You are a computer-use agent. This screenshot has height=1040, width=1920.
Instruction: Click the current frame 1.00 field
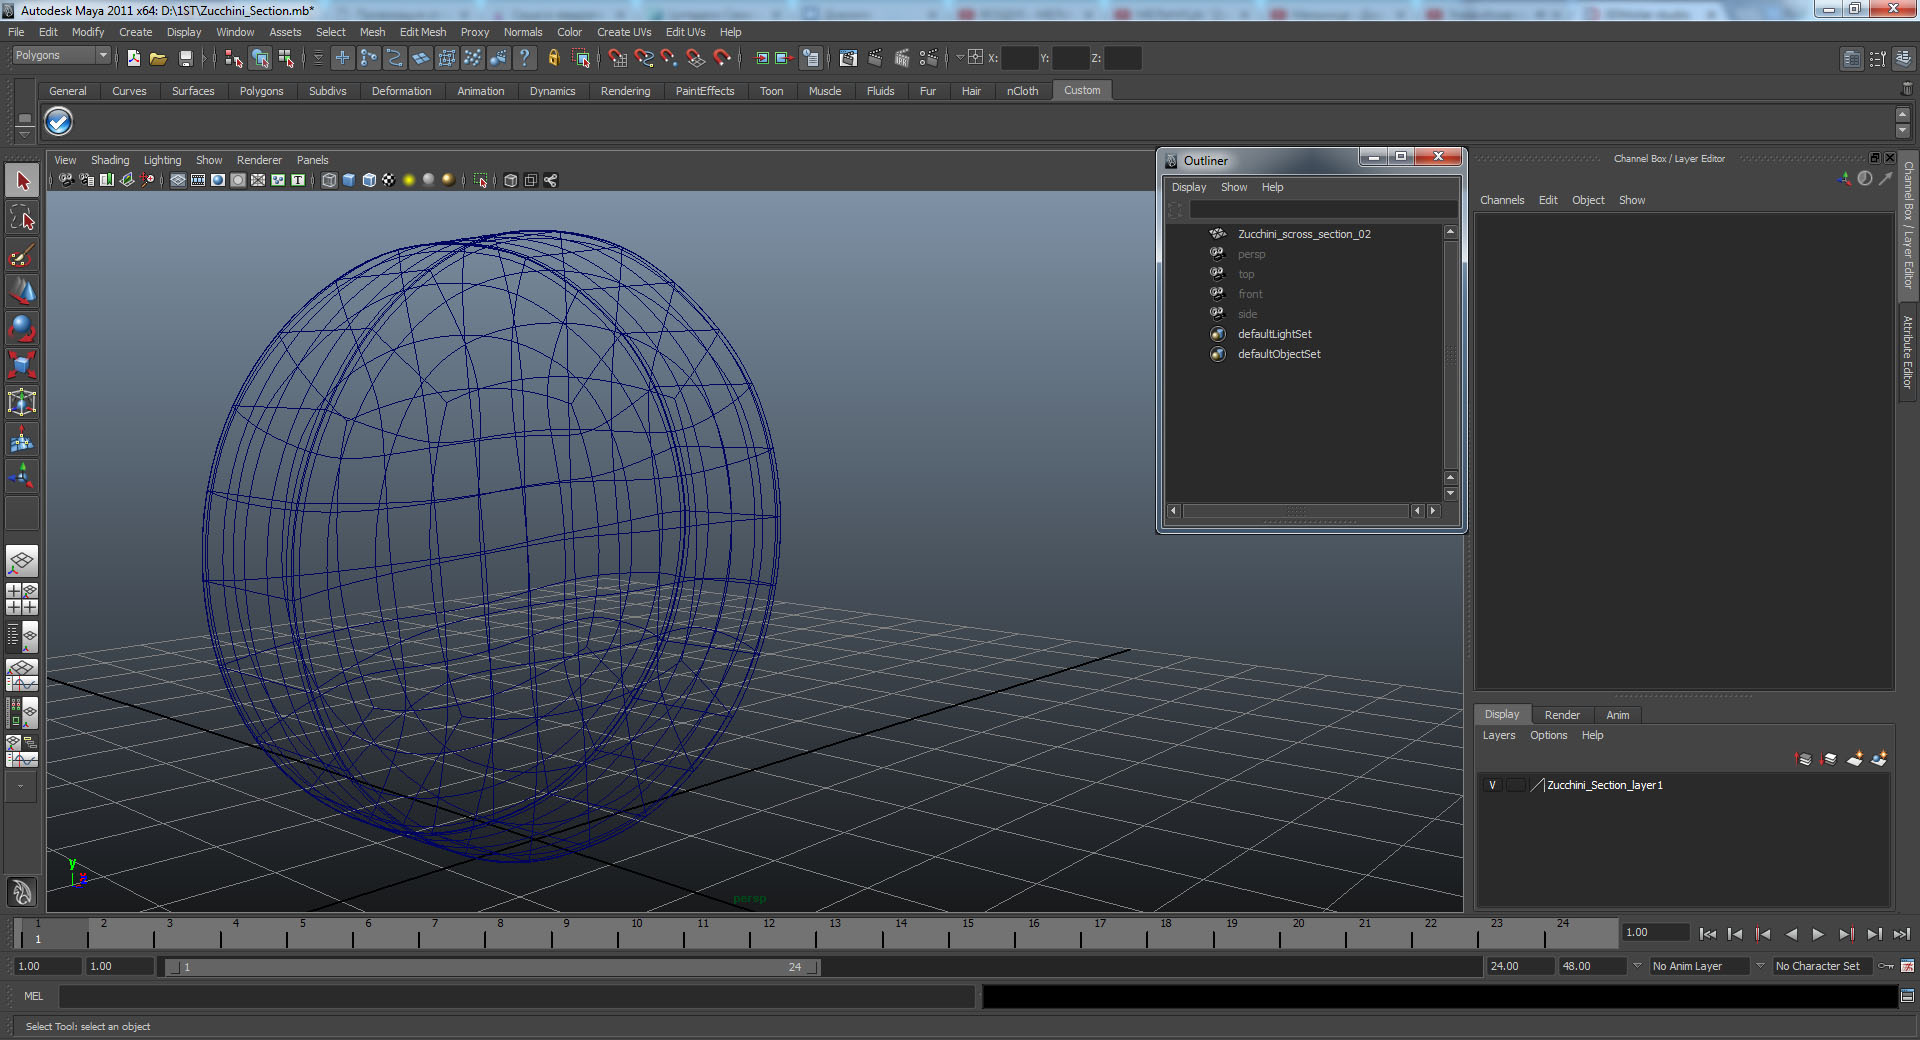[x=1655, y=932]
